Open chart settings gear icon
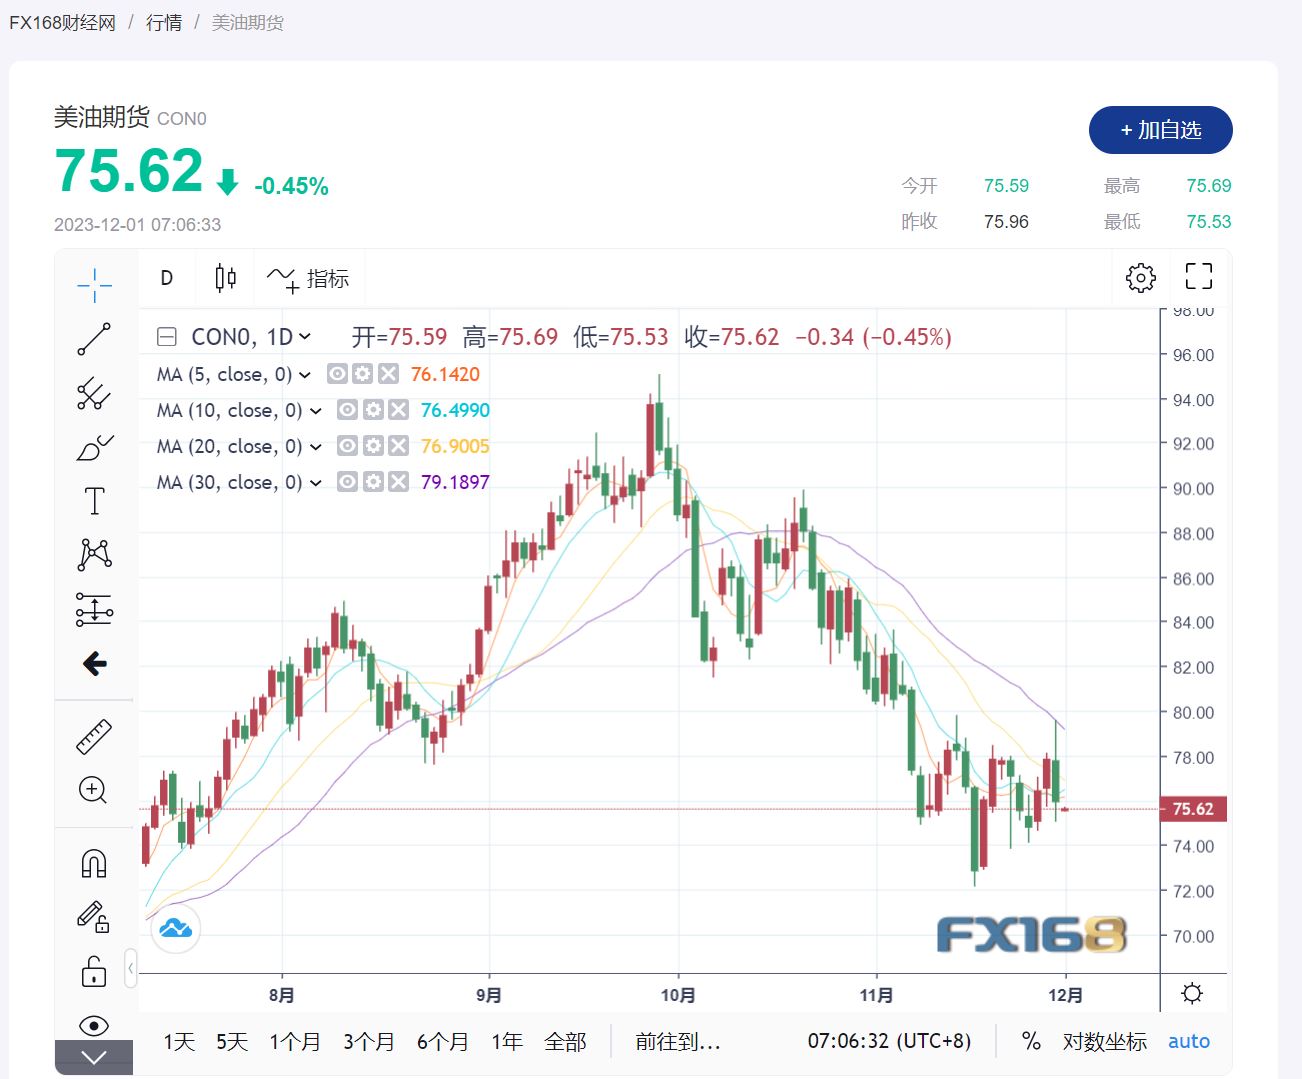 coord(1140,277)
